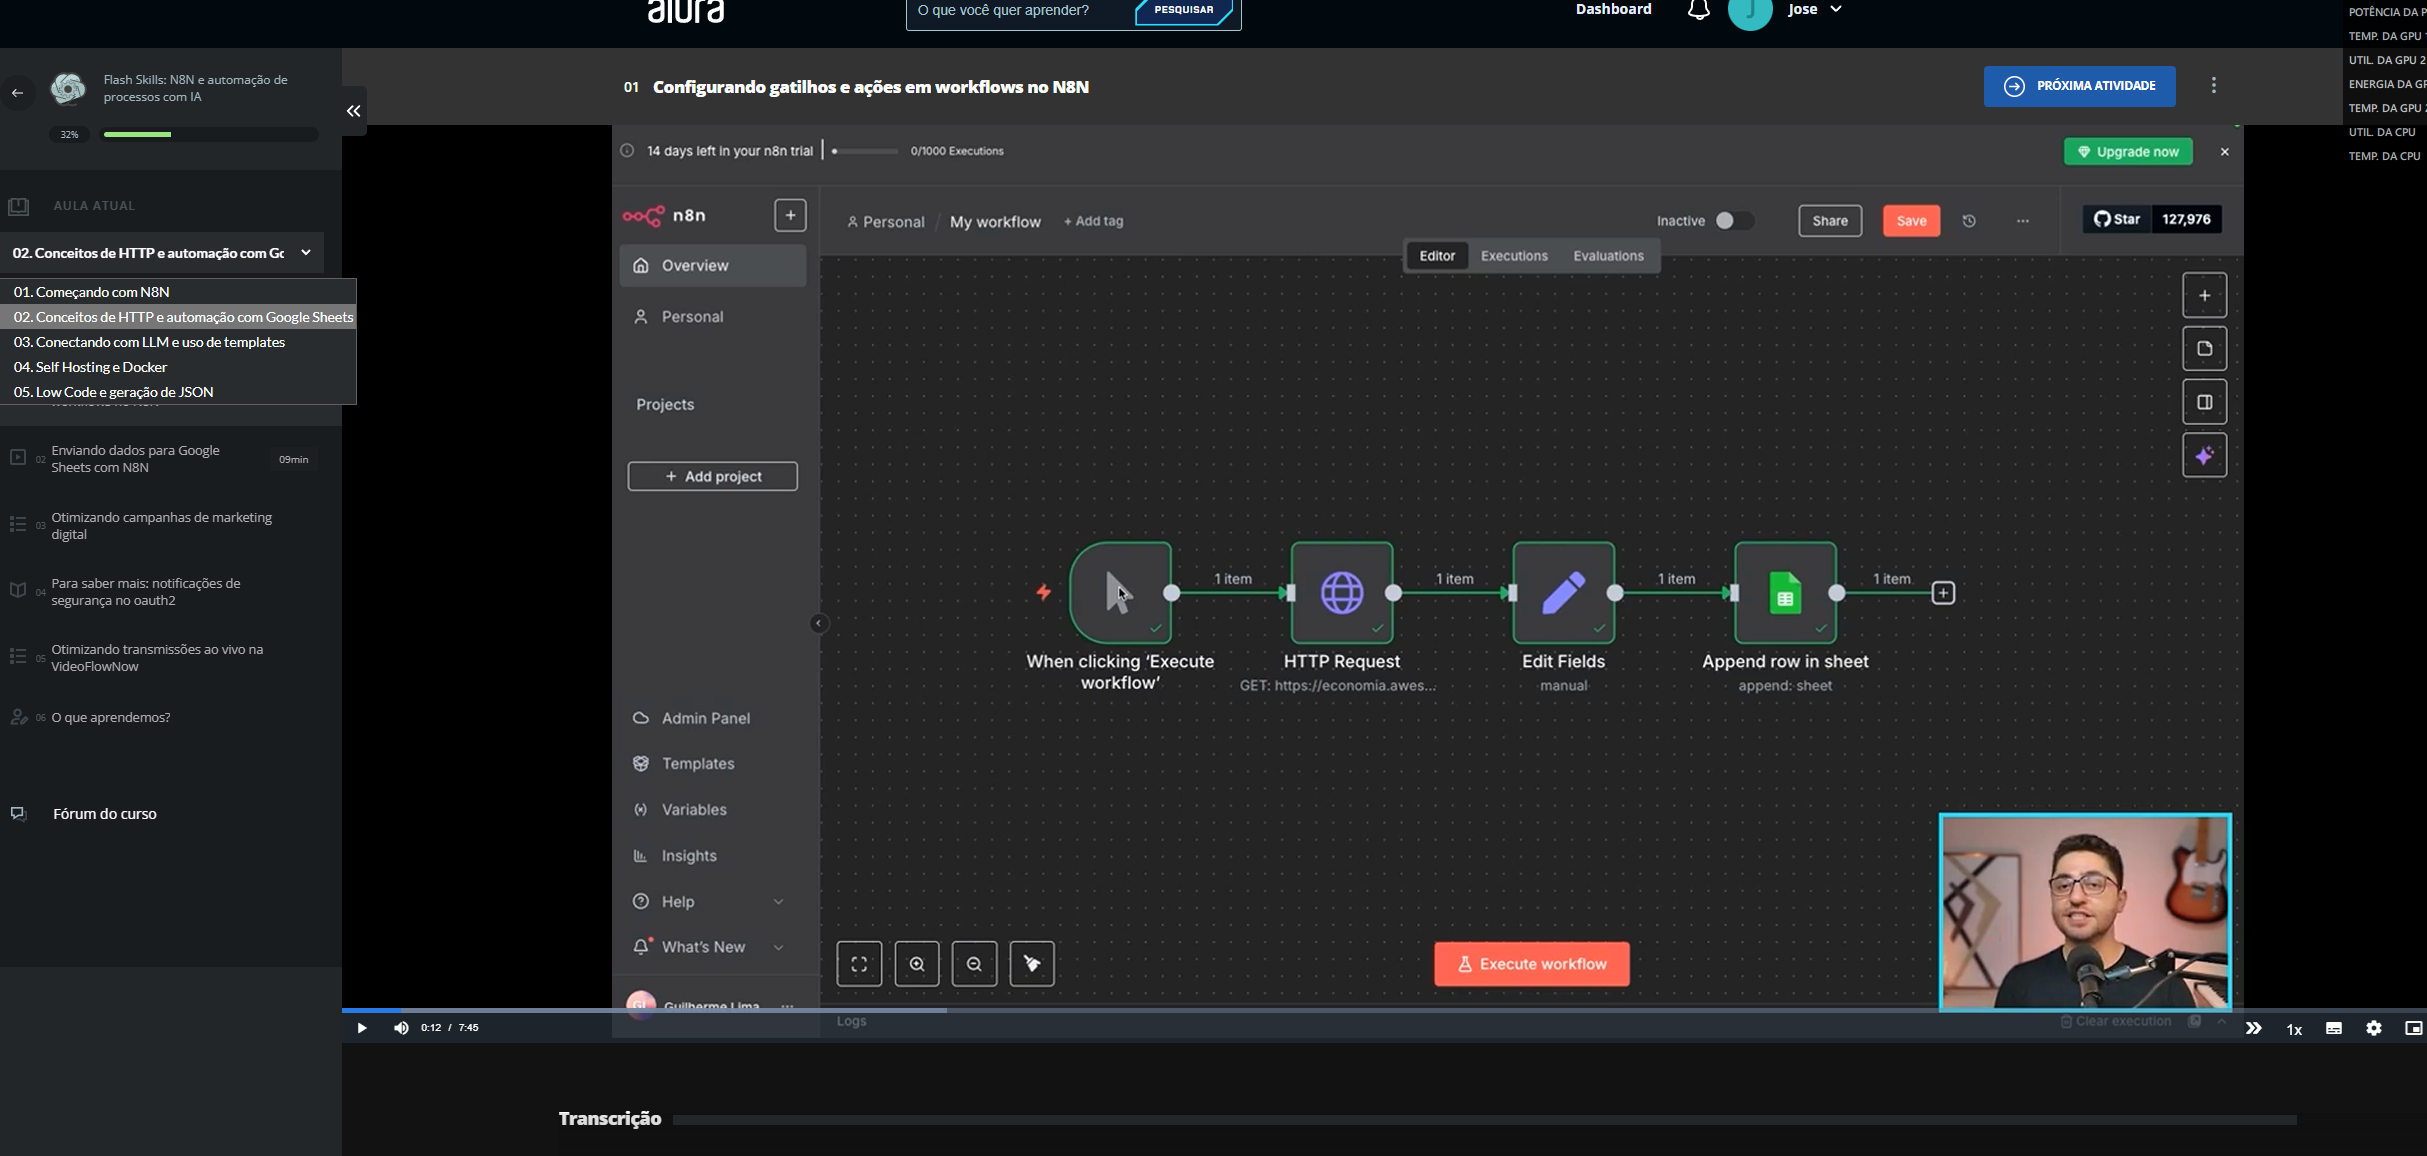Add node with canvas plus button

tap(2204, 296)
